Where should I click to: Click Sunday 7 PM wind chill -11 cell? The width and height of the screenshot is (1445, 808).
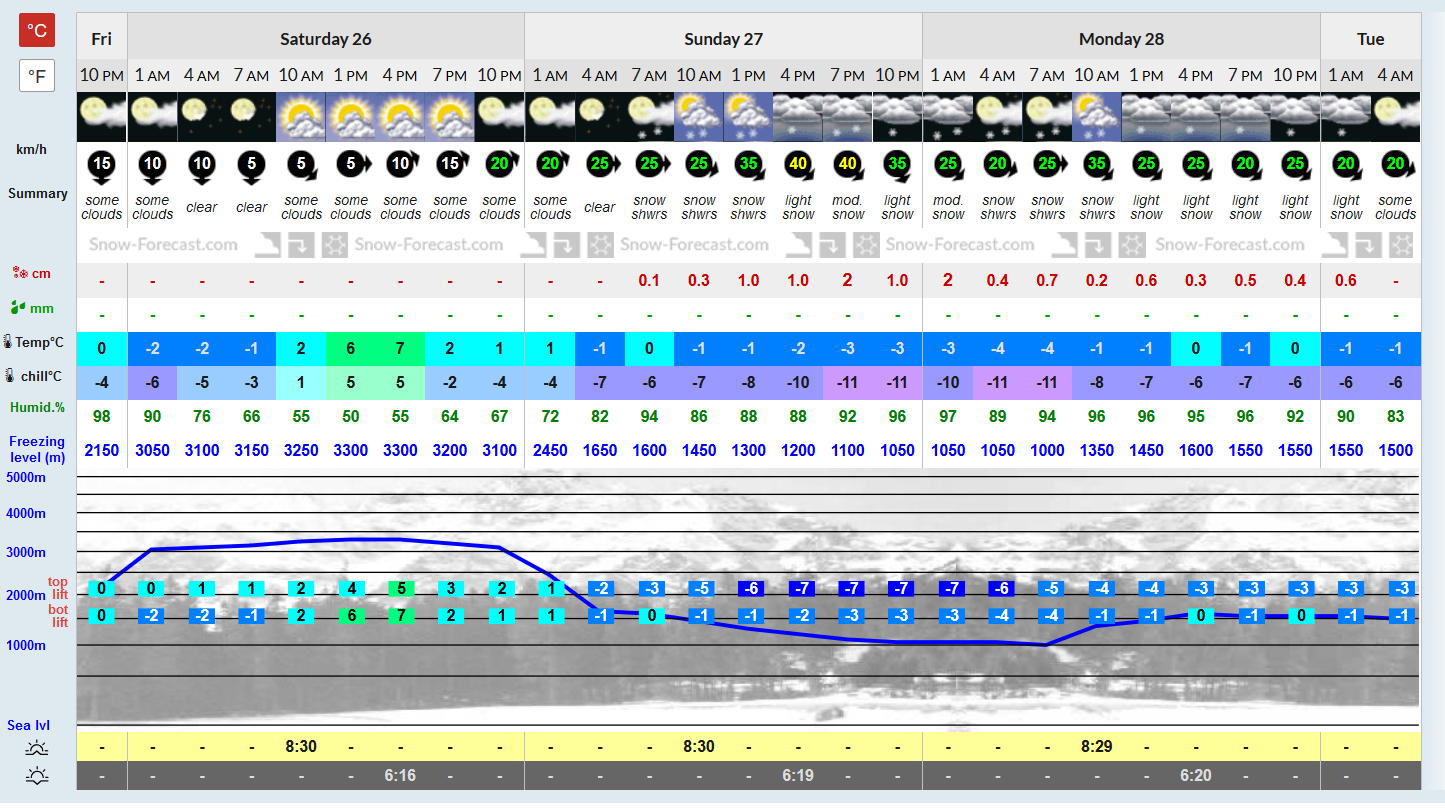848,382
